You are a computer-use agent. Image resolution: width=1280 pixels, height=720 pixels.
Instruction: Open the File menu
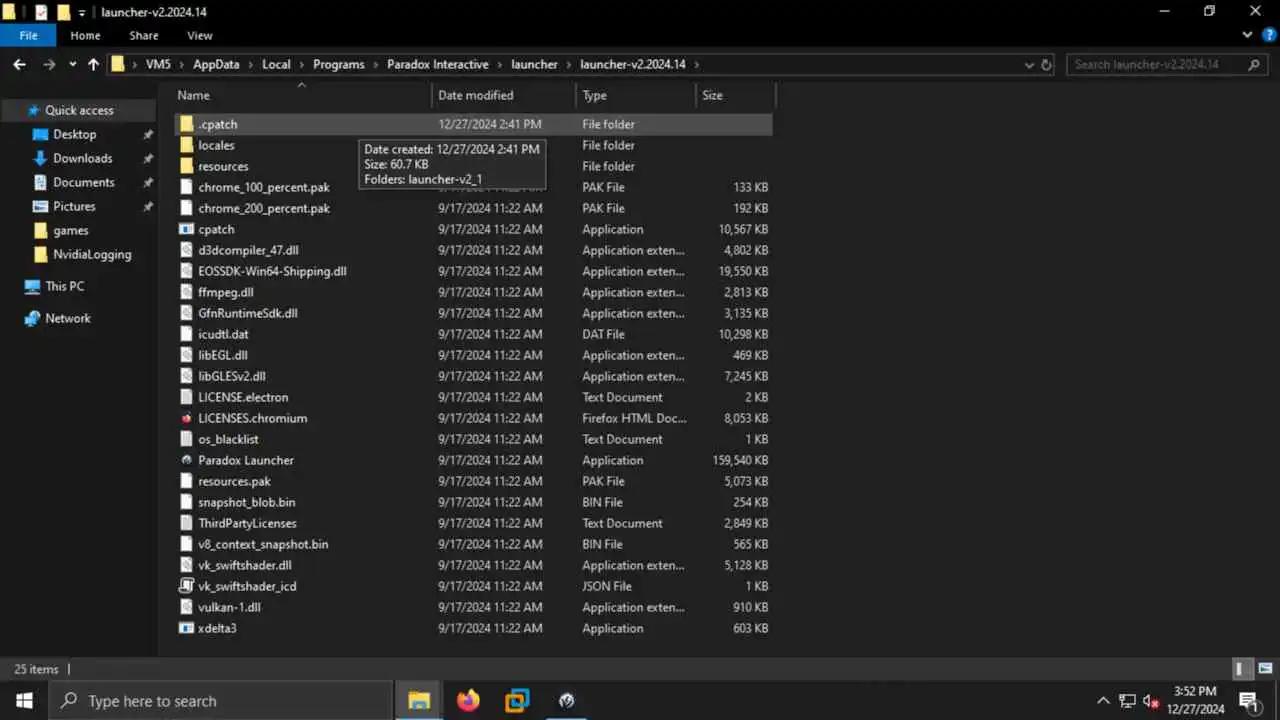pos(28,35)
